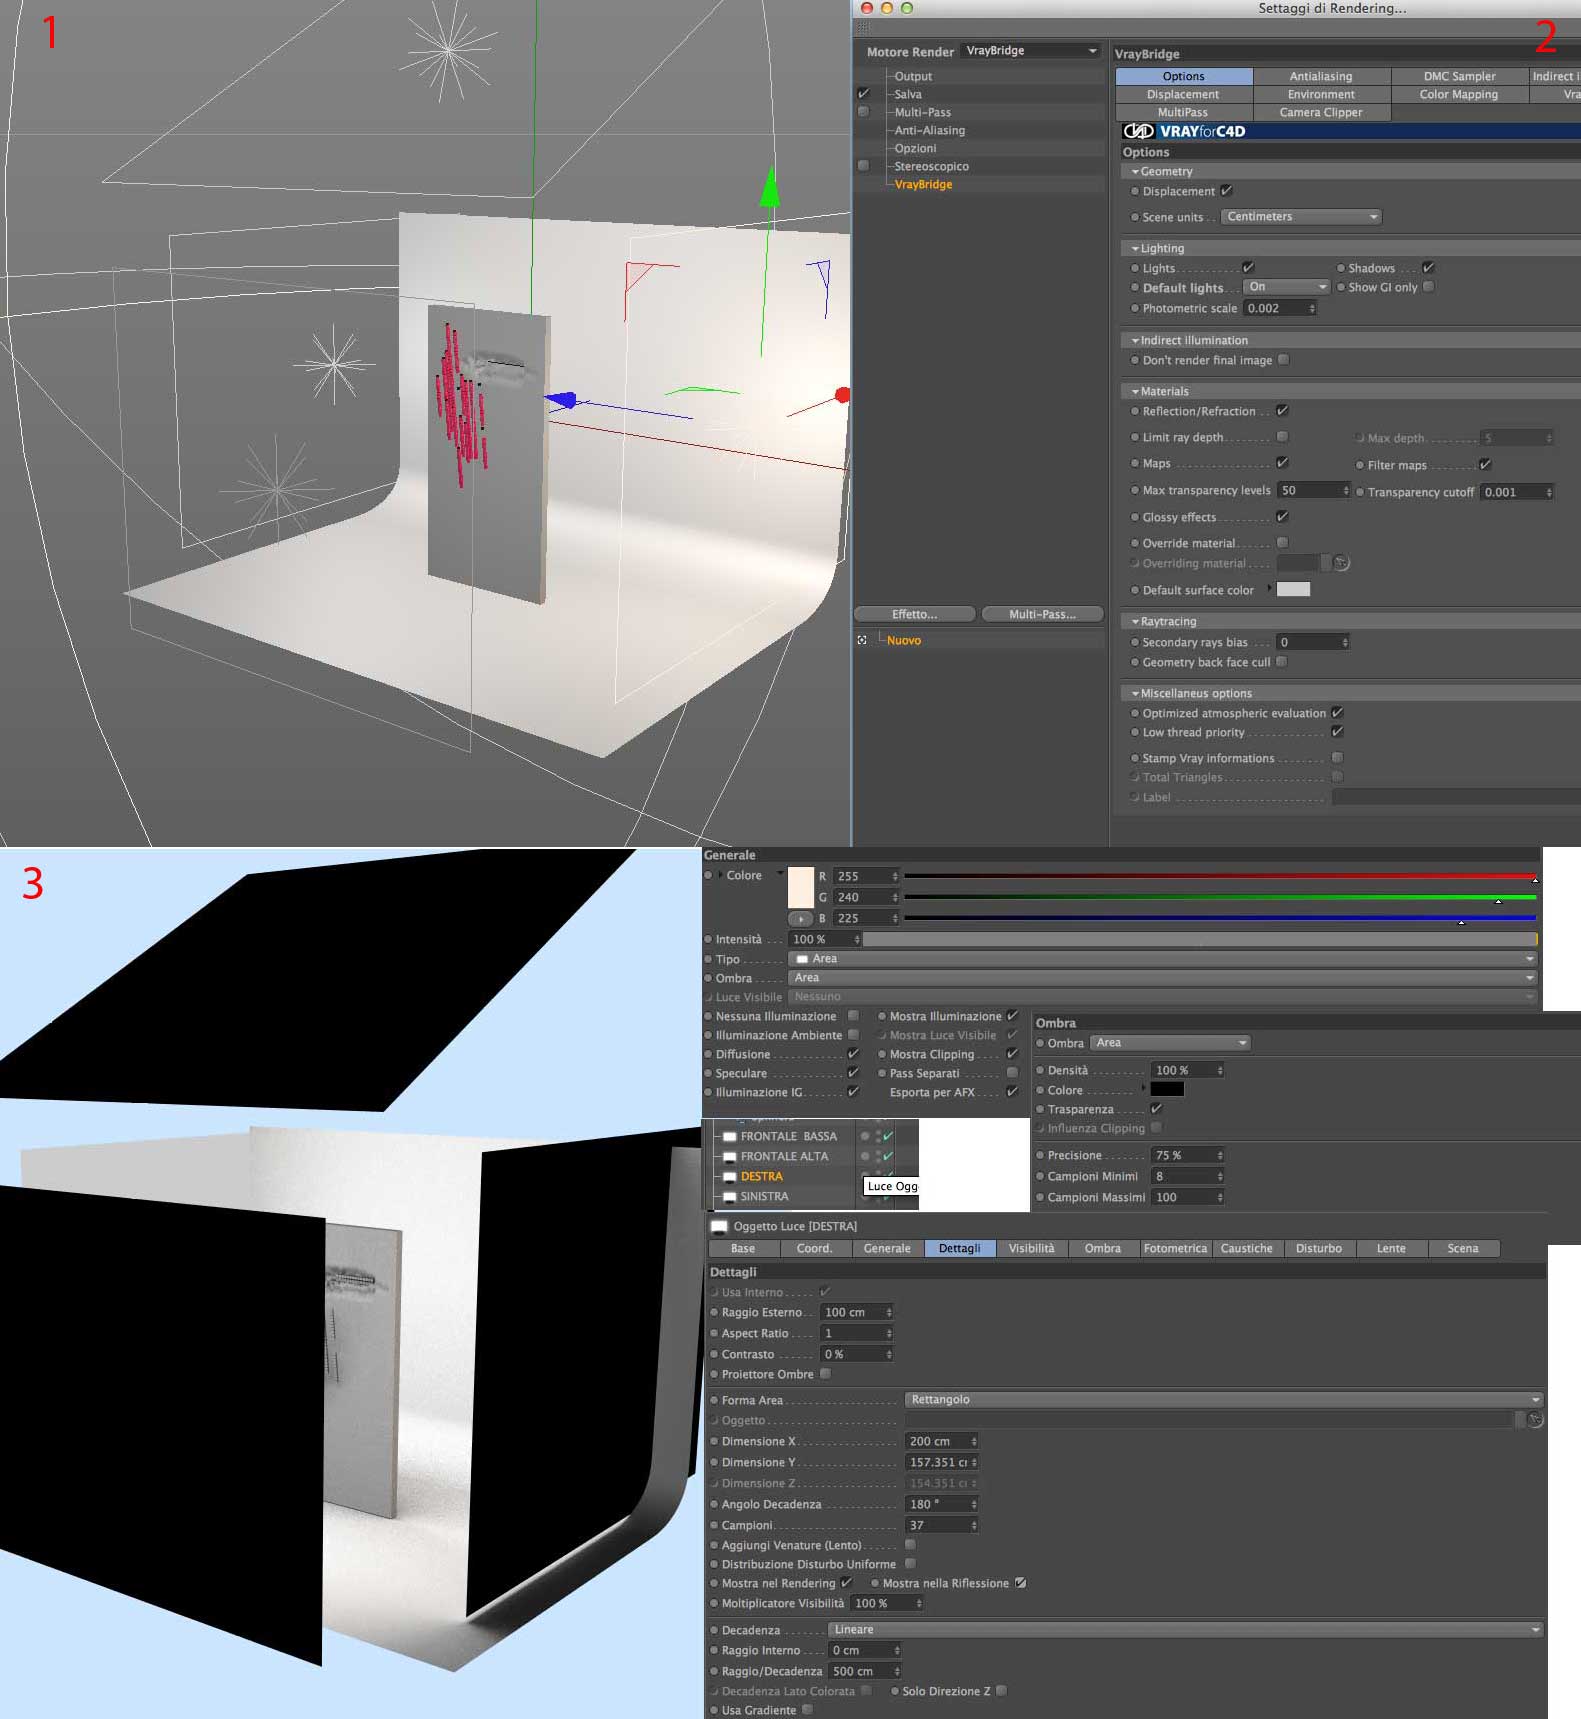Open the Camera Clipper tab
The width and height of the screenshot is (1581, 1719).
(x=1321, y=112)
